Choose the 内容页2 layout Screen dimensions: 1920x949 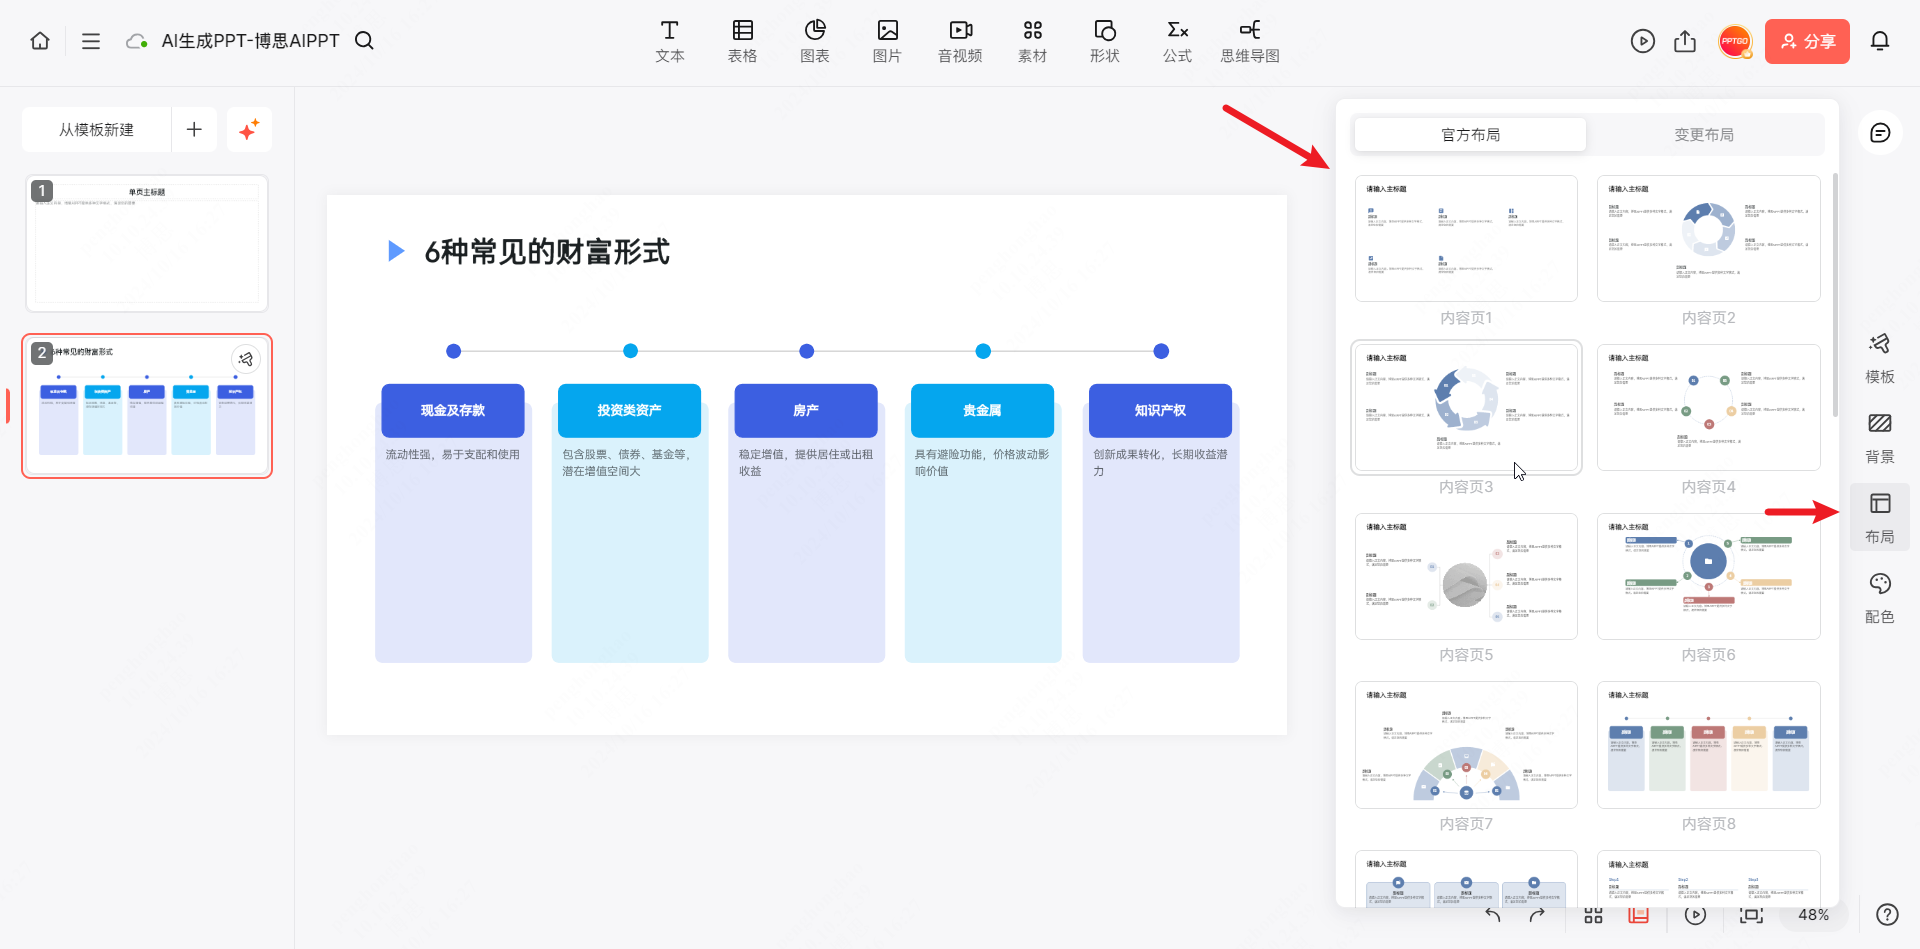(x=1708, y=239)
